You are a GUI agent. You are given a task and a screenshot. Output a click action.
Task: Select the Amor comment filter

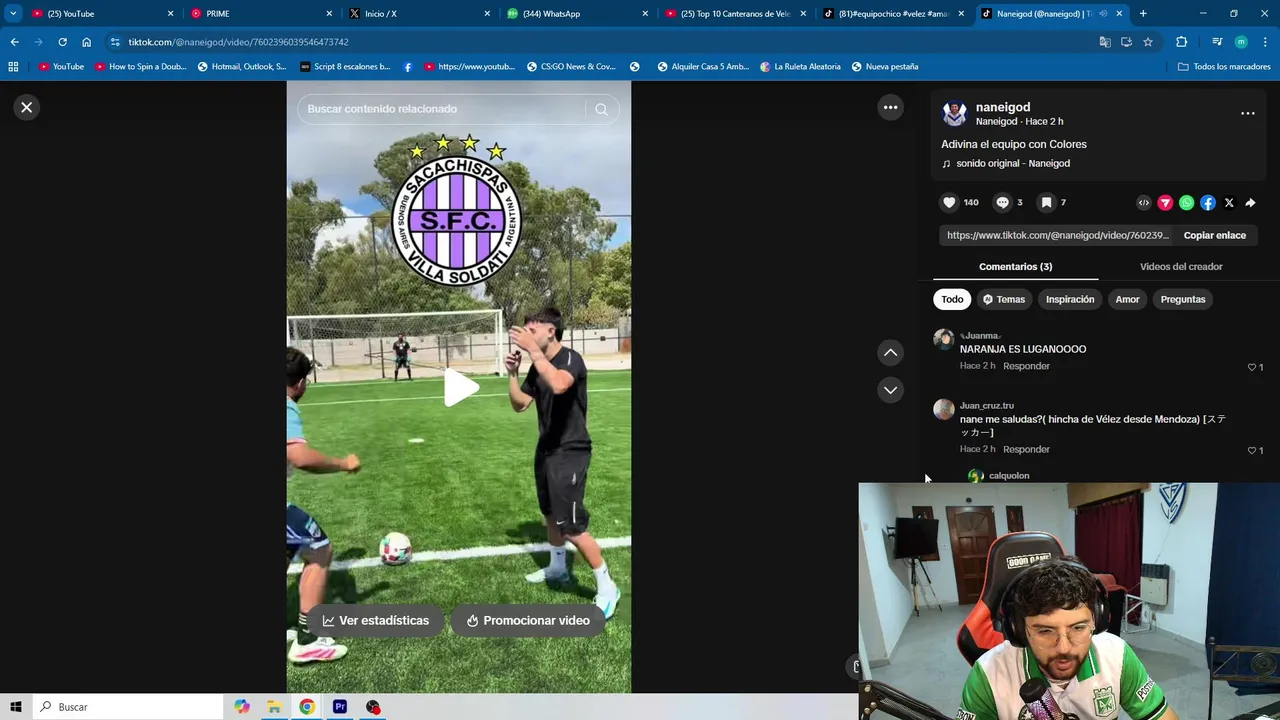point(1127,299)
